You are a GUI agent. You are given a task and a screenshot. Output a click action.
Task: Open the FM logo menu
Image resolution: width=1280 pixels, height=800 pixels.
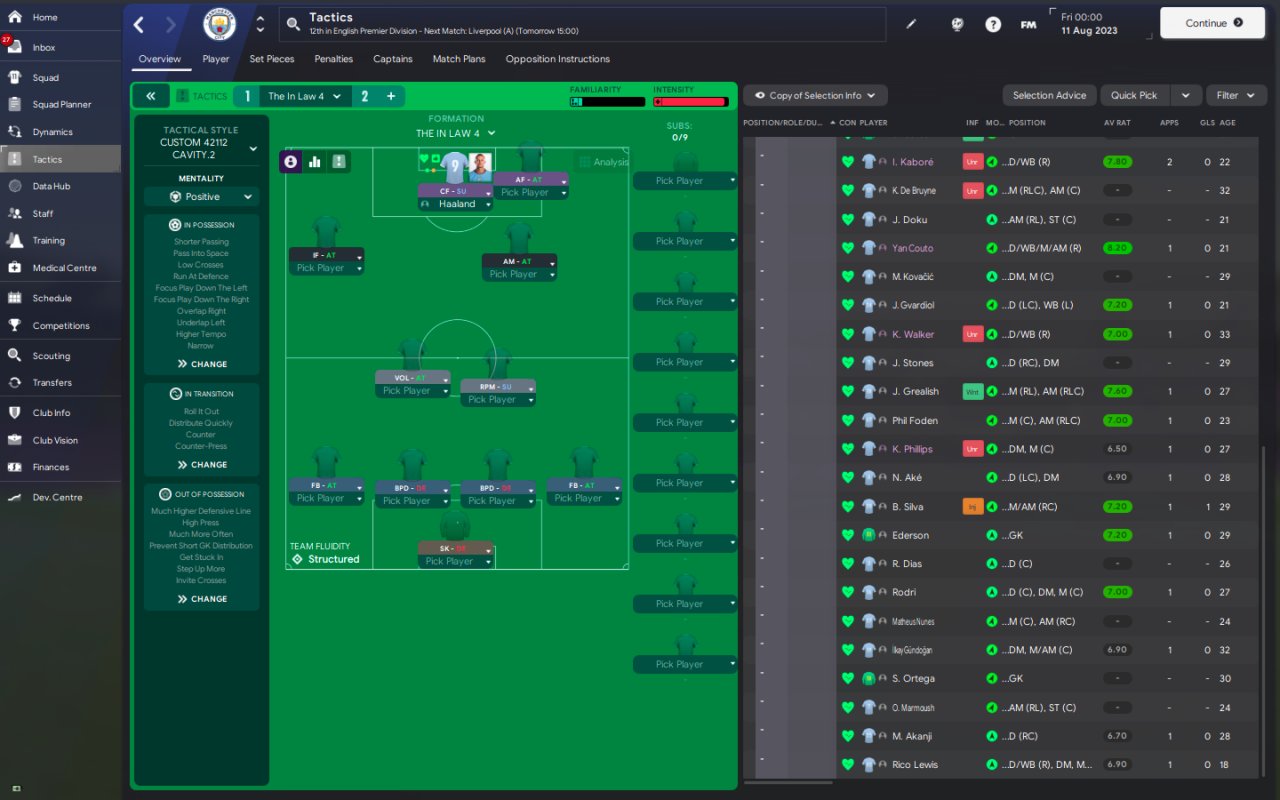(1028, 24)
